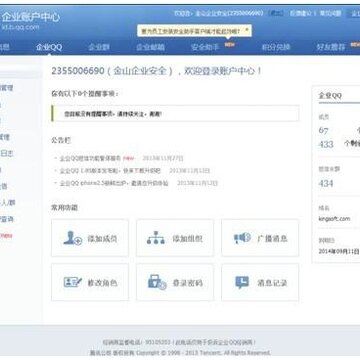360x360 pixels.
Task: Click the 企业账户中心 logo title
Action: coord(30,17)
